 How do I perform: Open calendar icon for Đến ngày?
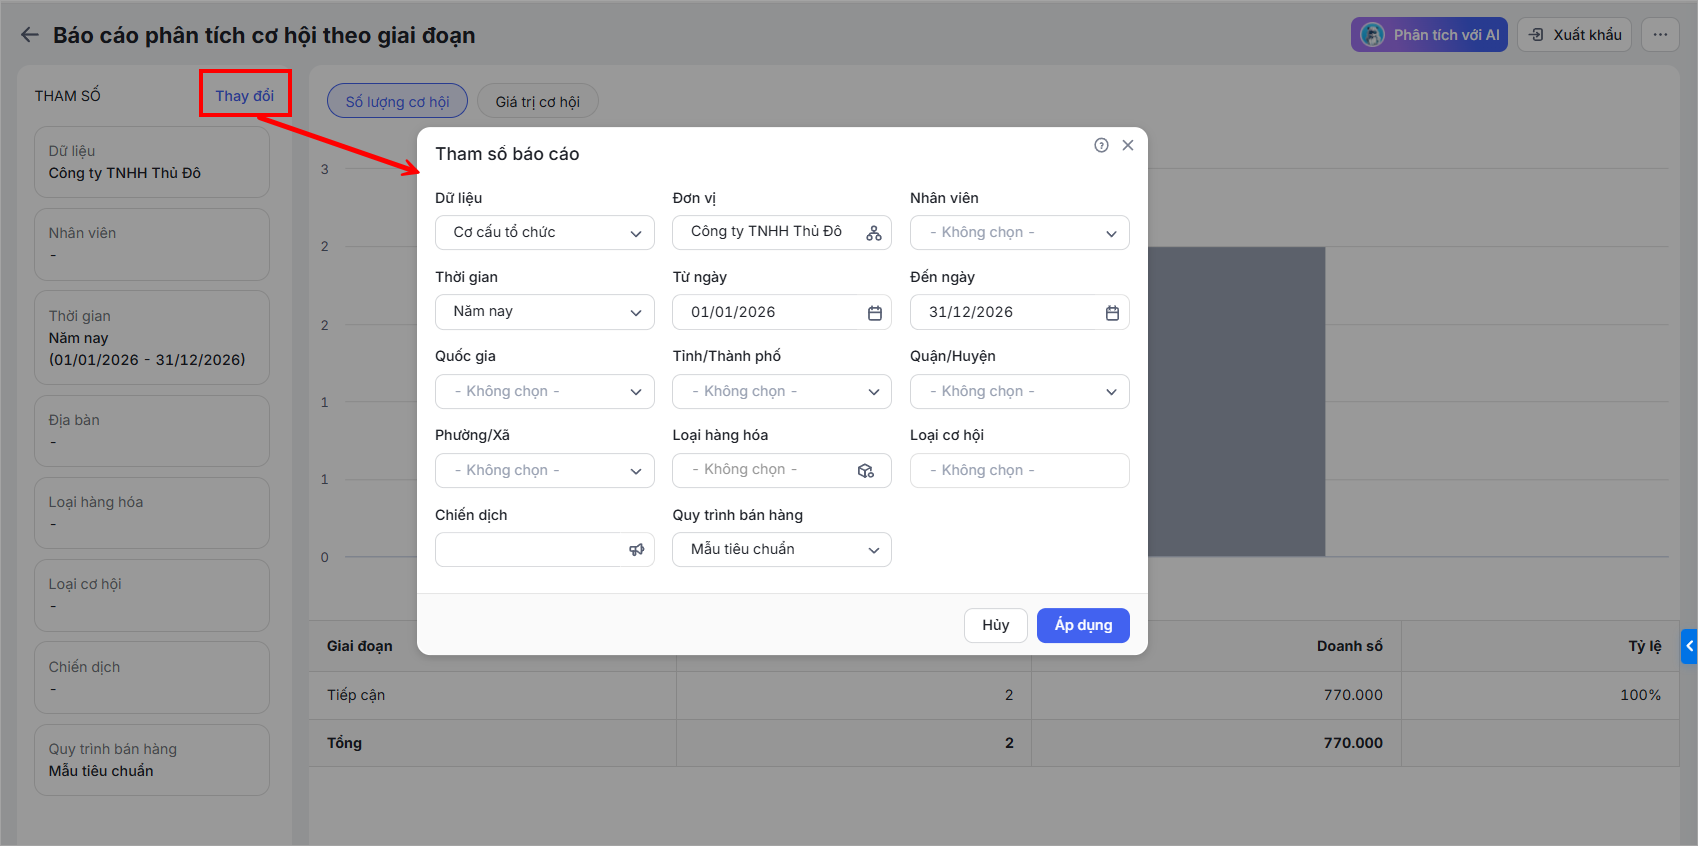click(1112, 313)
